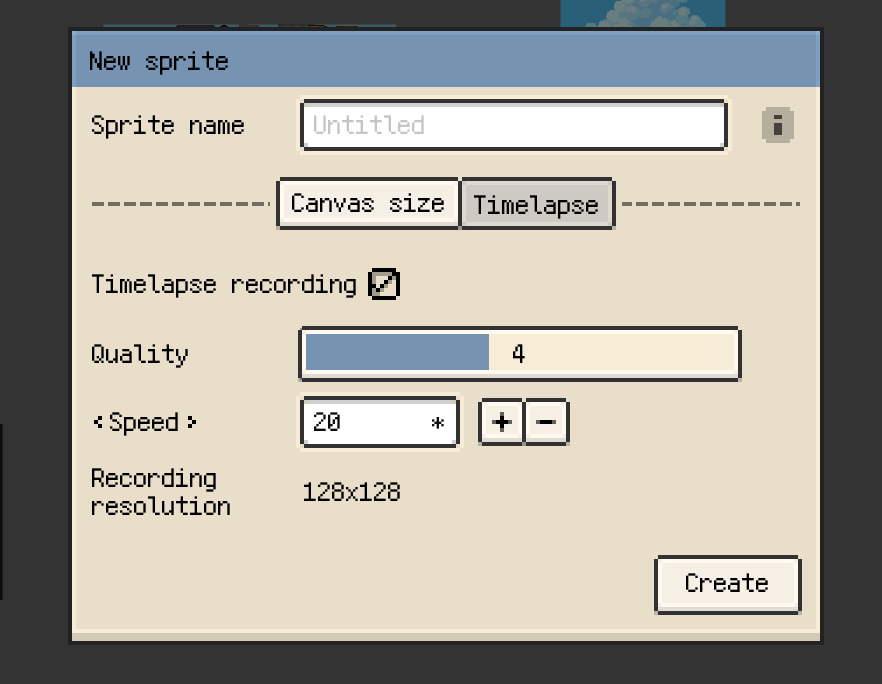
Task: Switch to the Canvas size tab
Action: pyautogui.click(x=367, y=204)
